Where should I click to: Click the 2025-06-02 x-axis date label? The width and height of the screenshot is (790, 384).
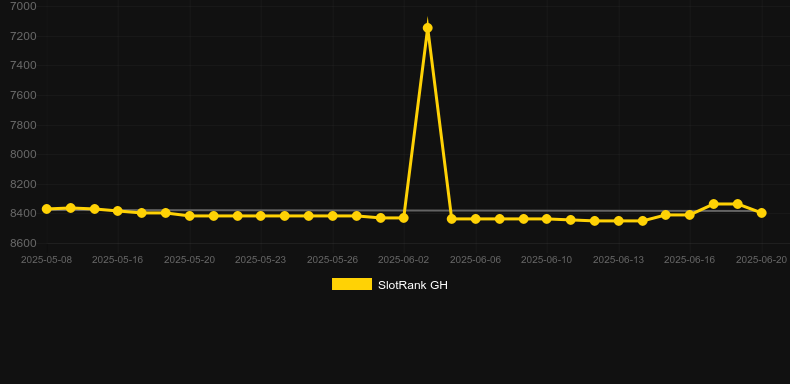(404, 260)
